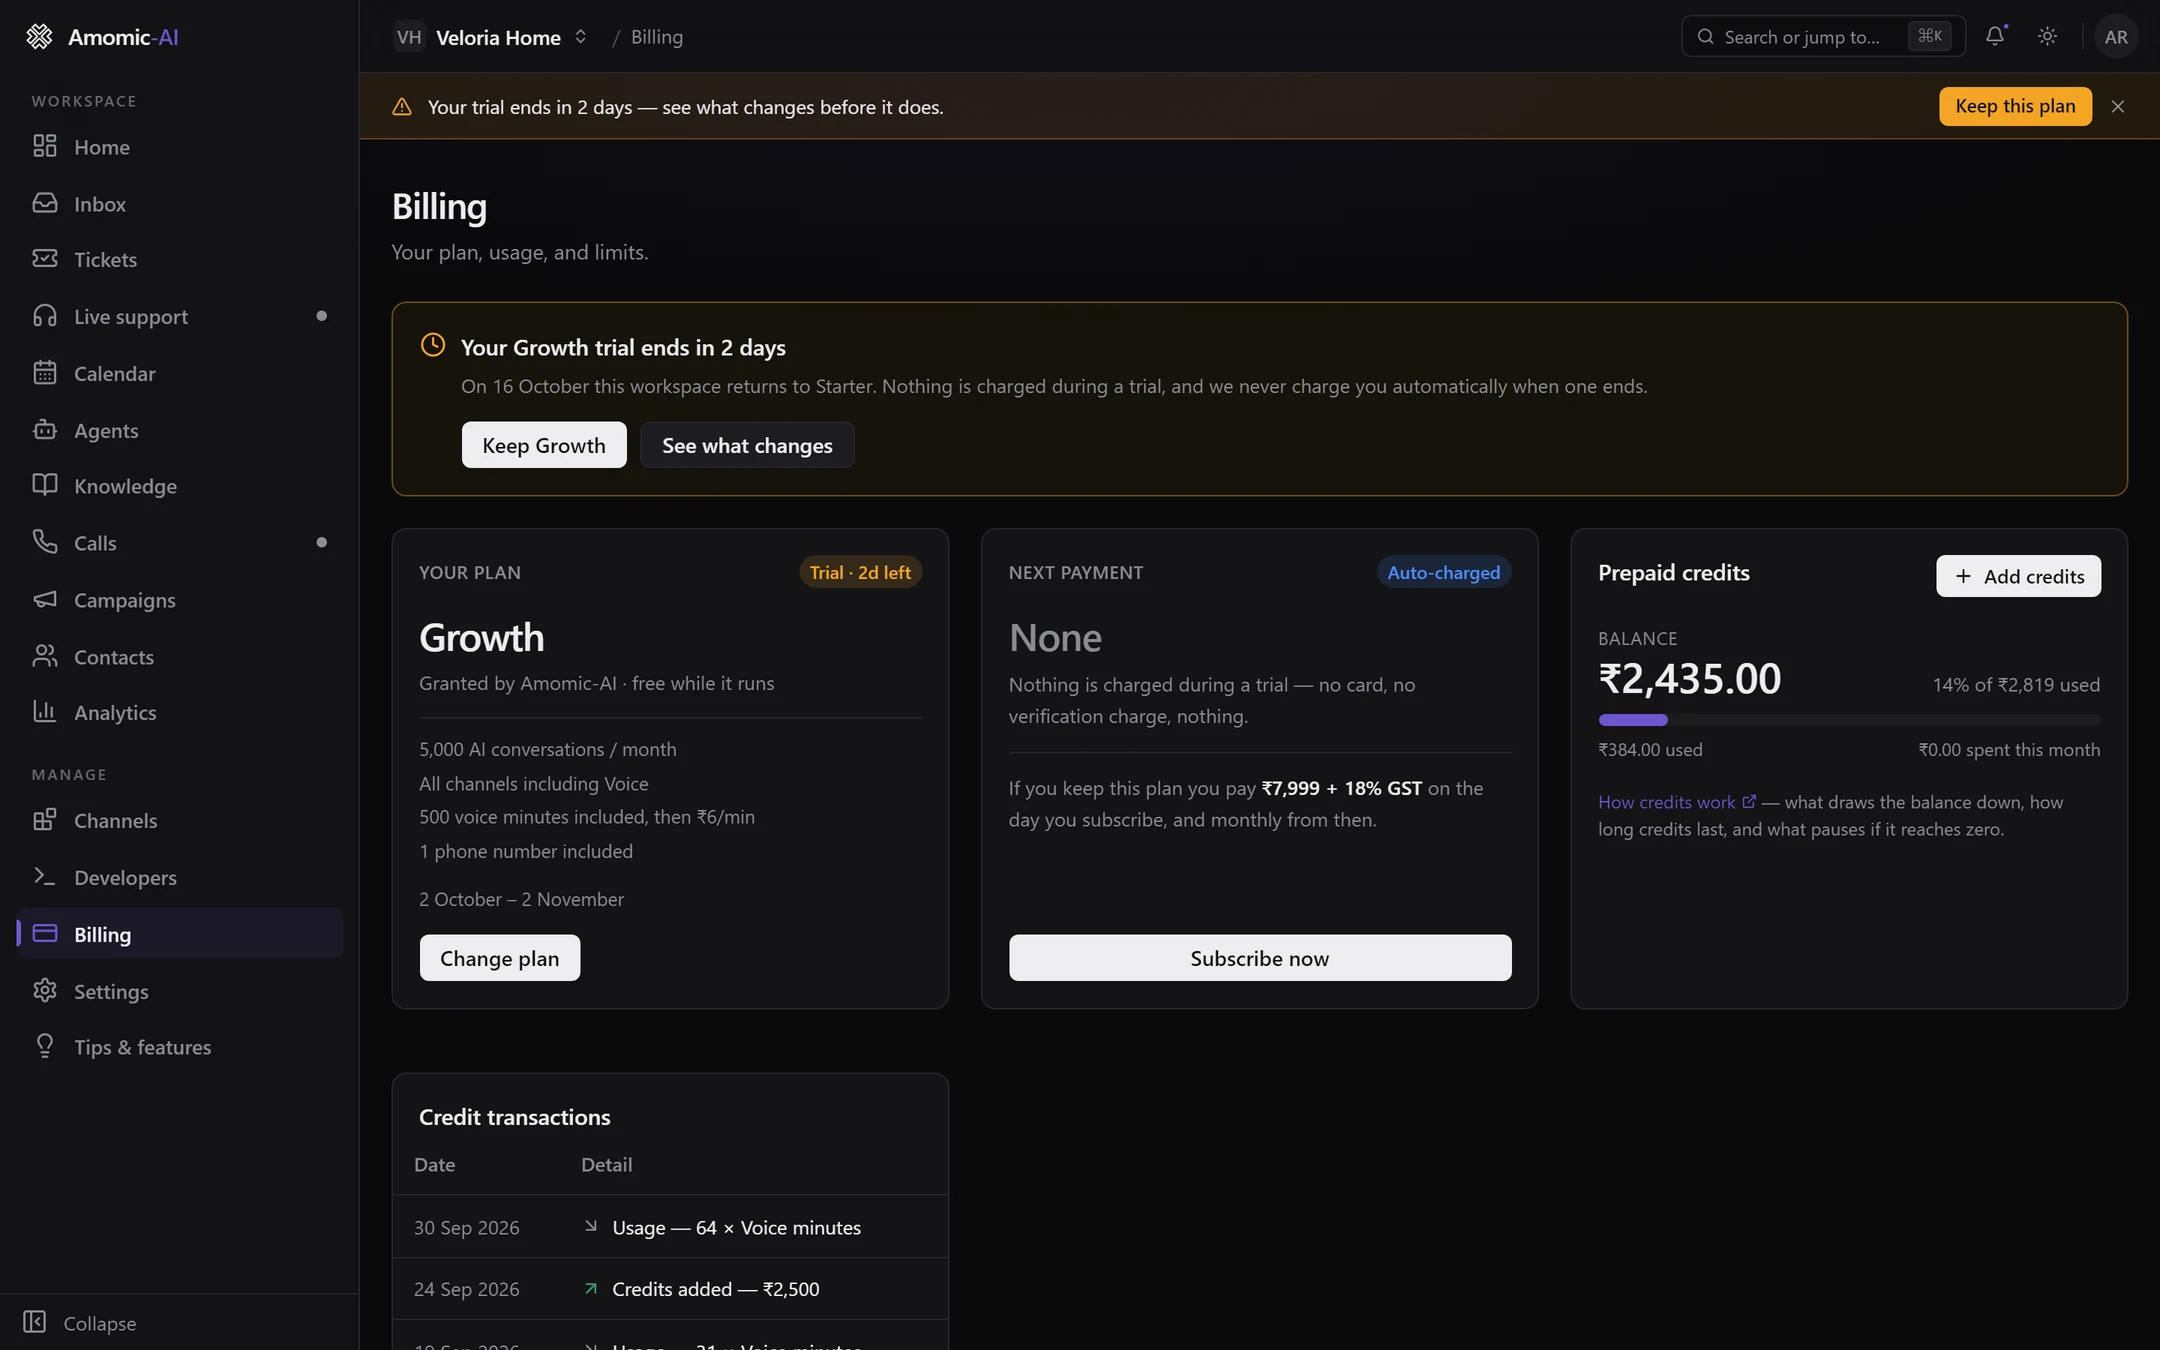This screenshot has height=1350, width=2160.
Task: Click the Calls phone icon
Action: 45,542
